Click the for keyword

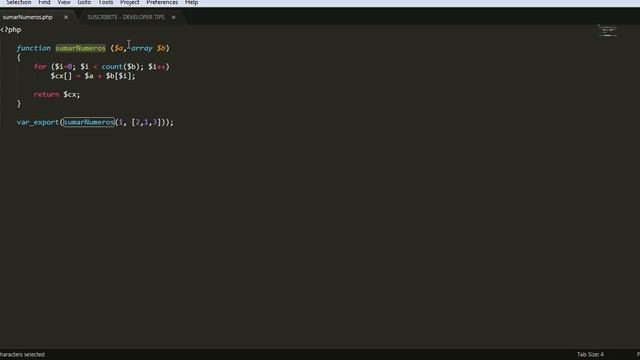pos(40,67)
